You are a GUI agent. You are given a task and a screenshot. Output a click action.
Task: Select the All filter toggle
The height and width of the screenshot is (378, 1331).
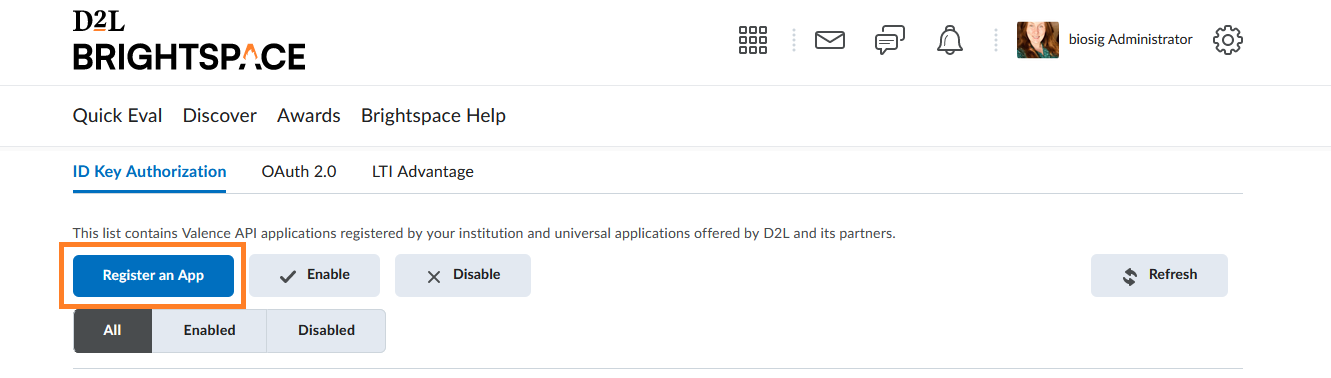112,330
